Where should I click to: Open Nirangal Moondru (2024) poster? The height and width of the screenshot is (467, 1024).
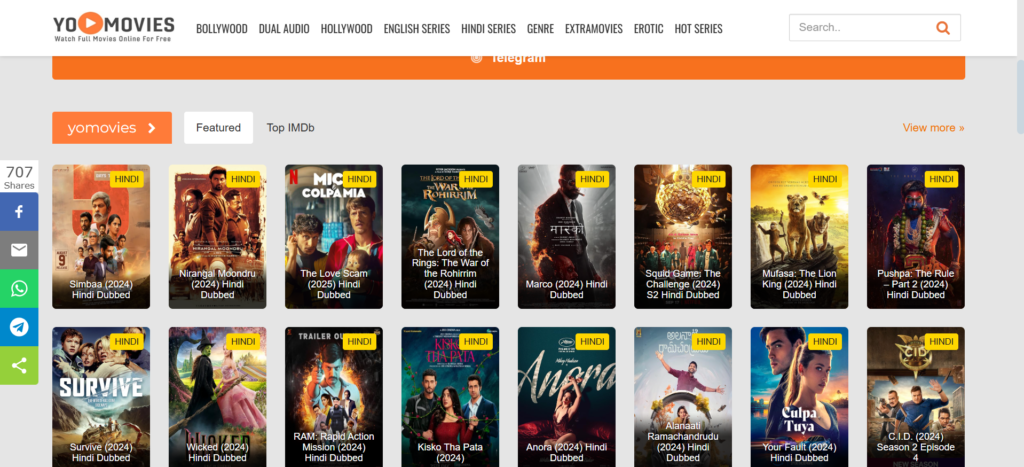(217, 236)
